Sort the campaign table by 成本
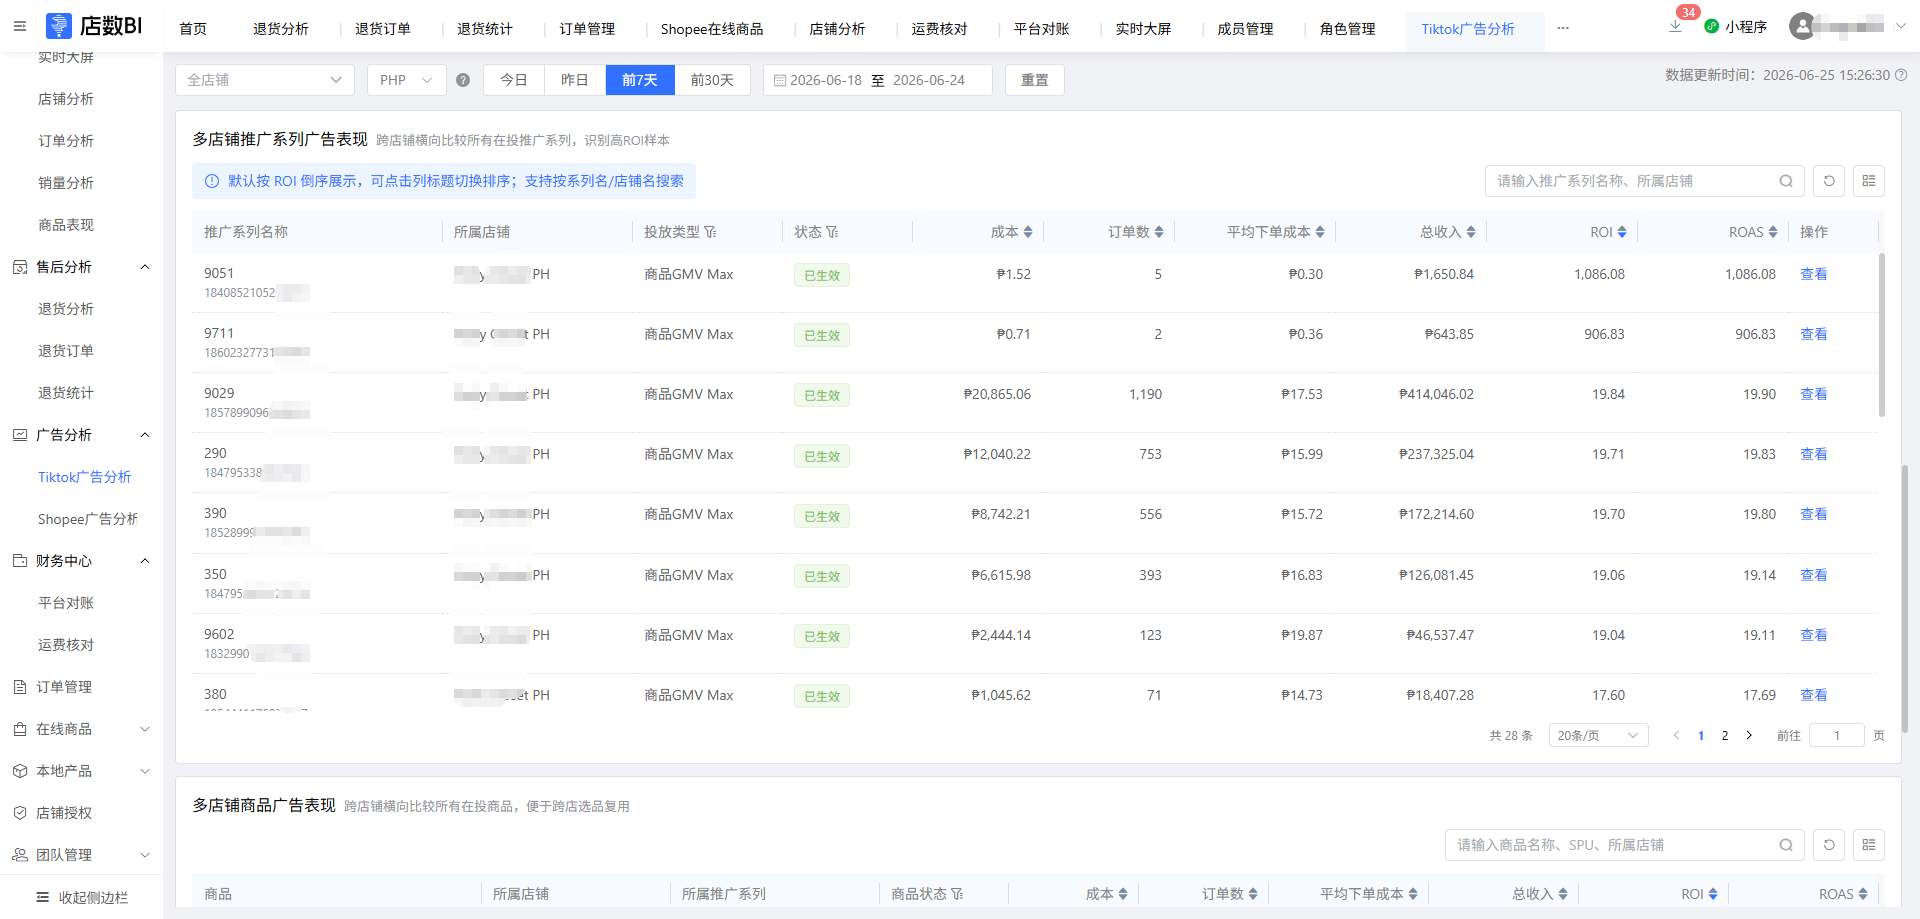Image resolution: width=1920 pixels, height=919 pixels. point(1028,232)
